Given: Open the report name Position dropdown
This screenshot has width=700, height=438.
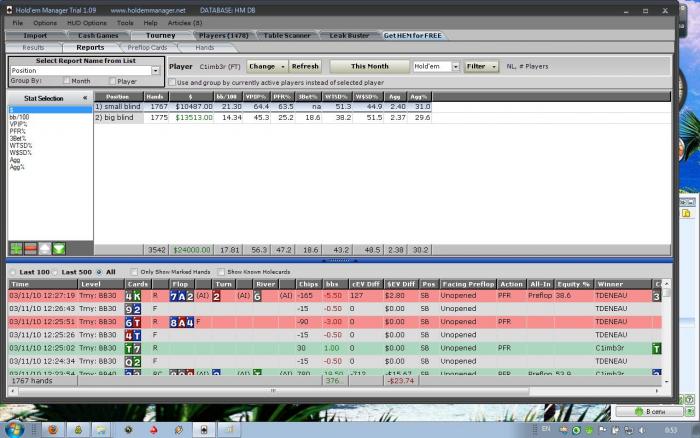Looking at the screenshot, I should (155, 71).
